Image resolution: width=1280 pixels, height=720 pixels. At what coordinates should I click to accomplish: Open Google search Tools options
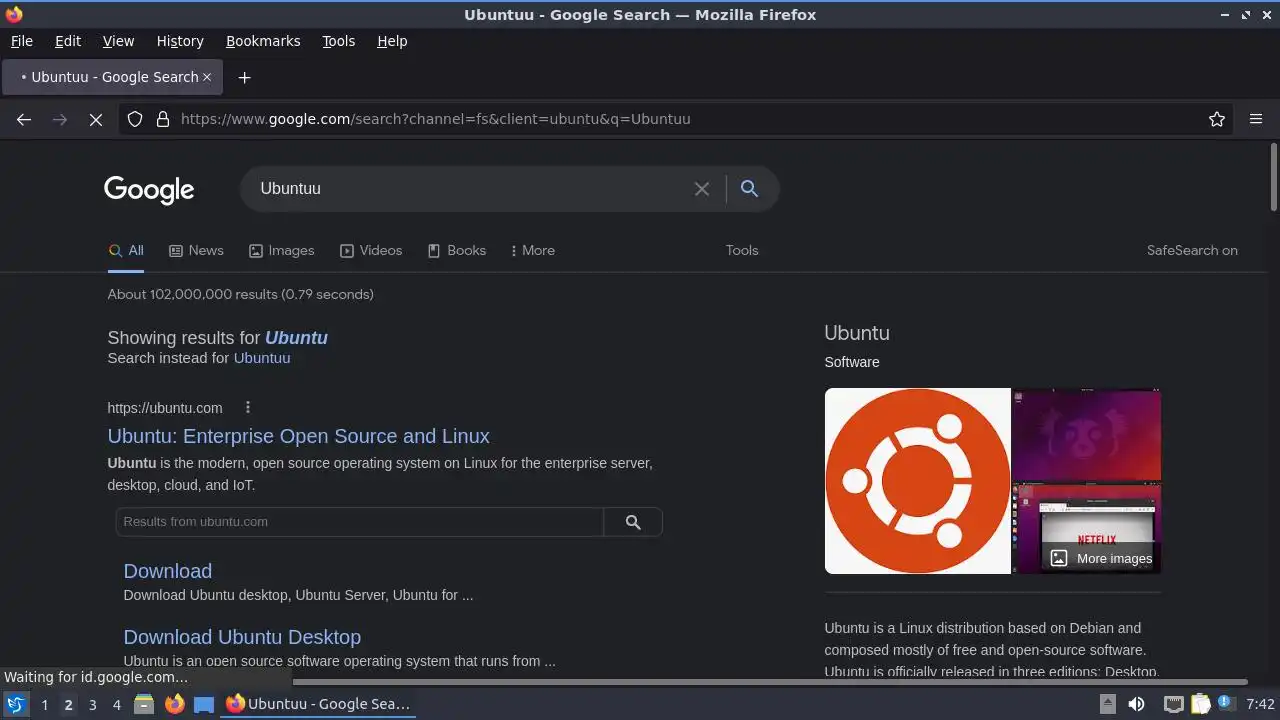coord(742,250)
